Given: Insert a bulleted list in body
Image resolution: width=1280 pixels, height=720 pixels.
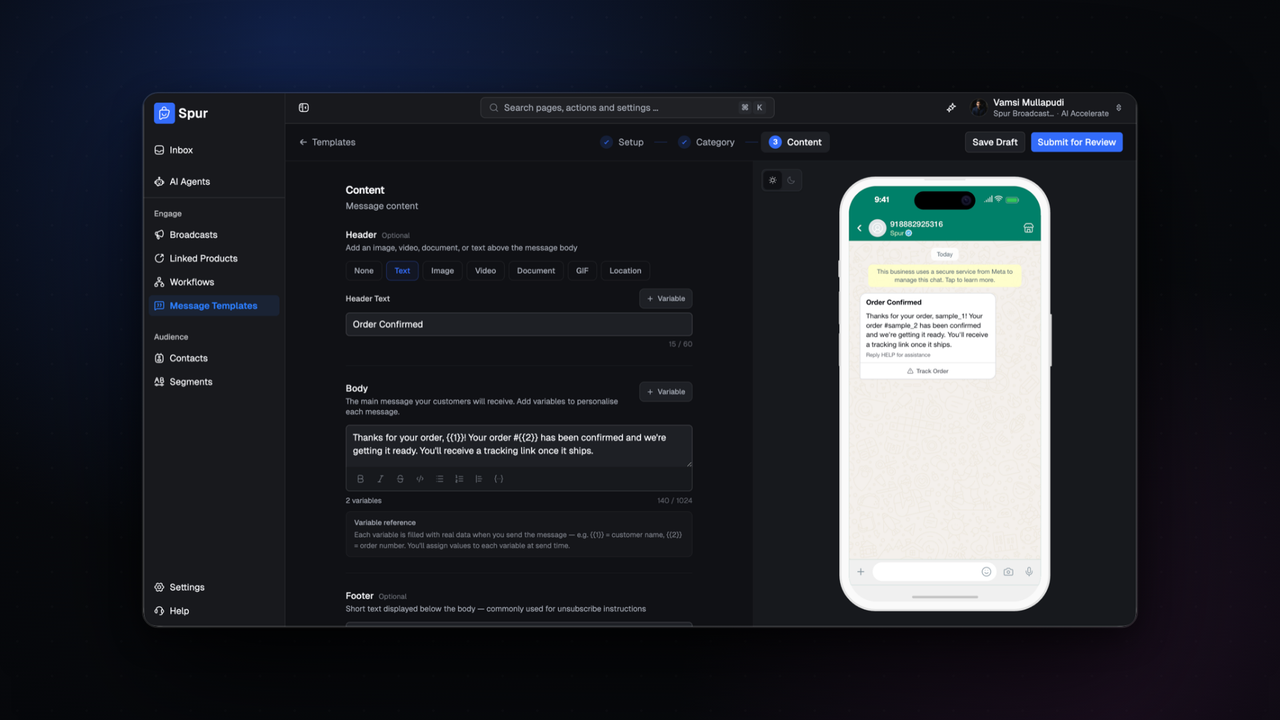Looking at the screenshot, I should (439, 479).
